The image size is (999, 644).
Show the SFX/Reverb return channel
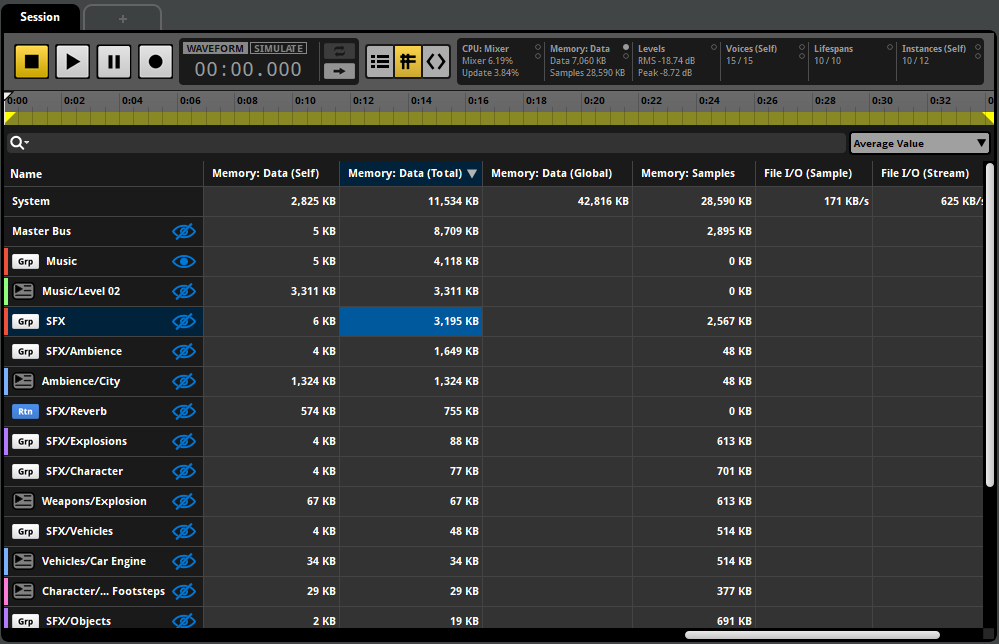[x=184, y=411]
